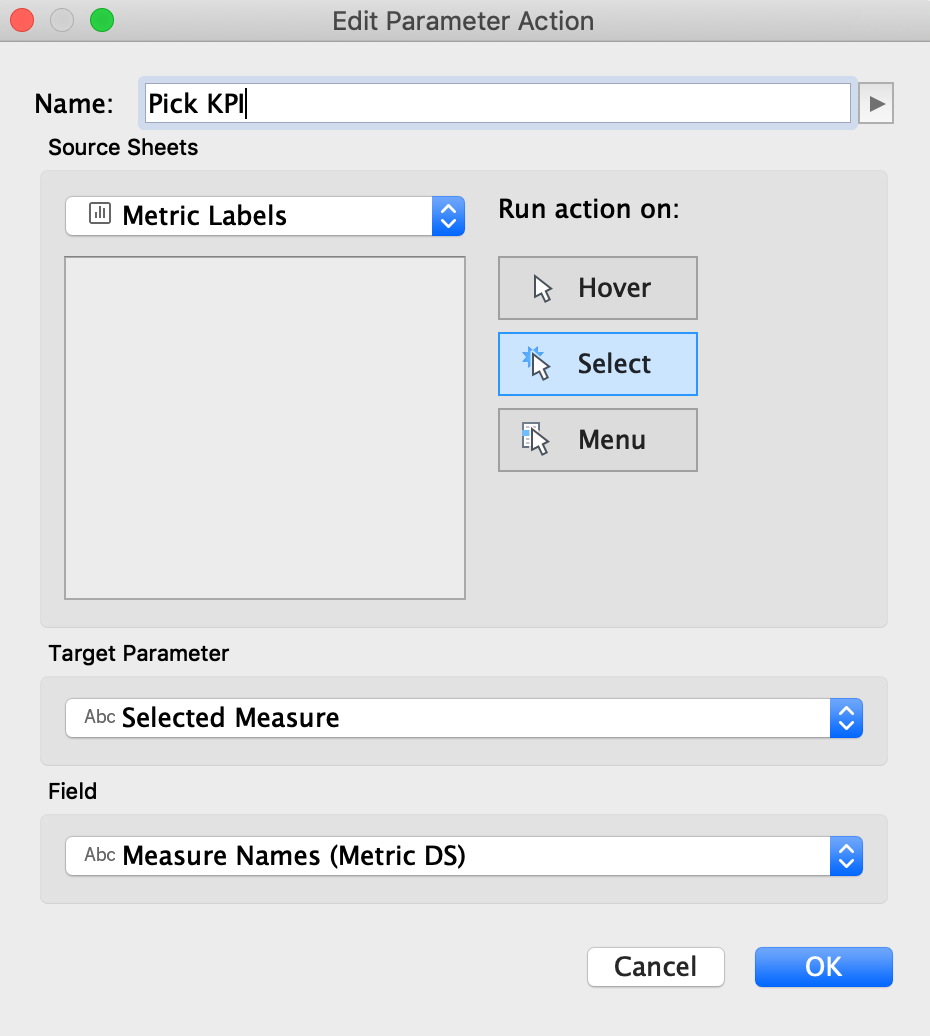Screen dimensions: 930x1036
Task: Cancel the Edit Parameter Action dialog
Action: pyautogui.click(x=655, y=966)
